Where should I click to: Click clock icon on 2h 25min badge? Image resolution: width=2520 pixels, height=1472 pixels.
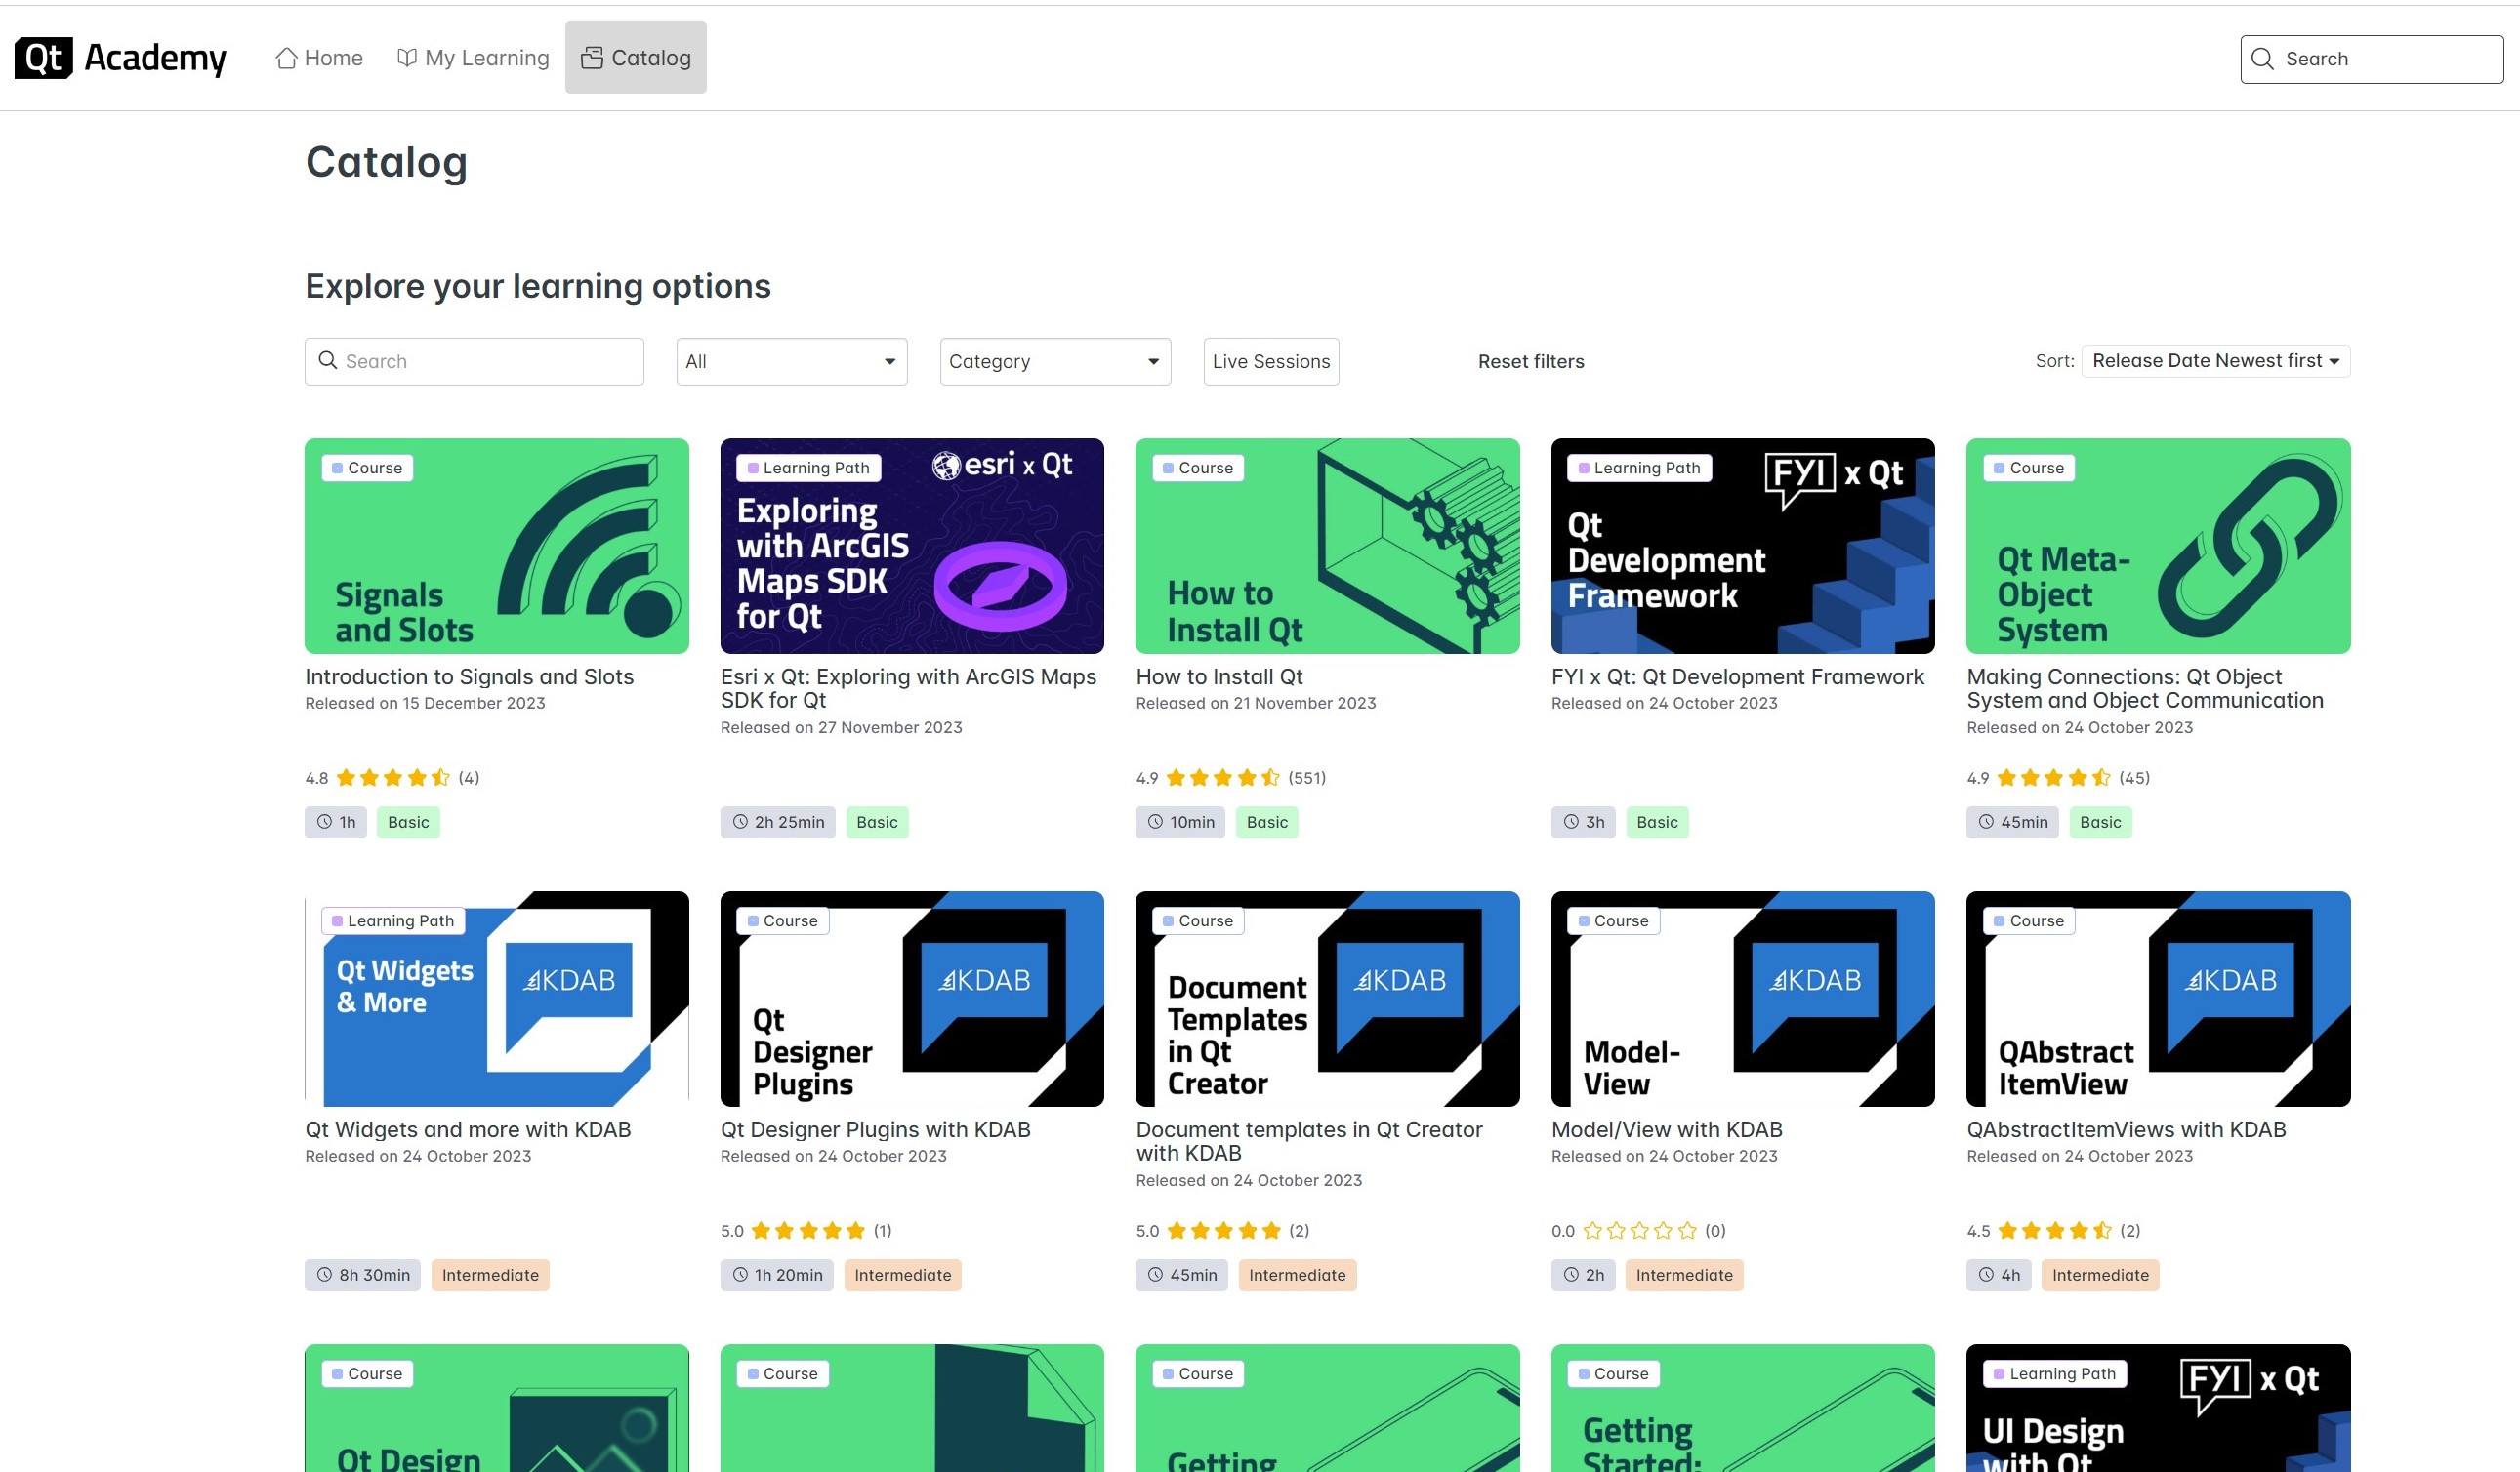740,822
